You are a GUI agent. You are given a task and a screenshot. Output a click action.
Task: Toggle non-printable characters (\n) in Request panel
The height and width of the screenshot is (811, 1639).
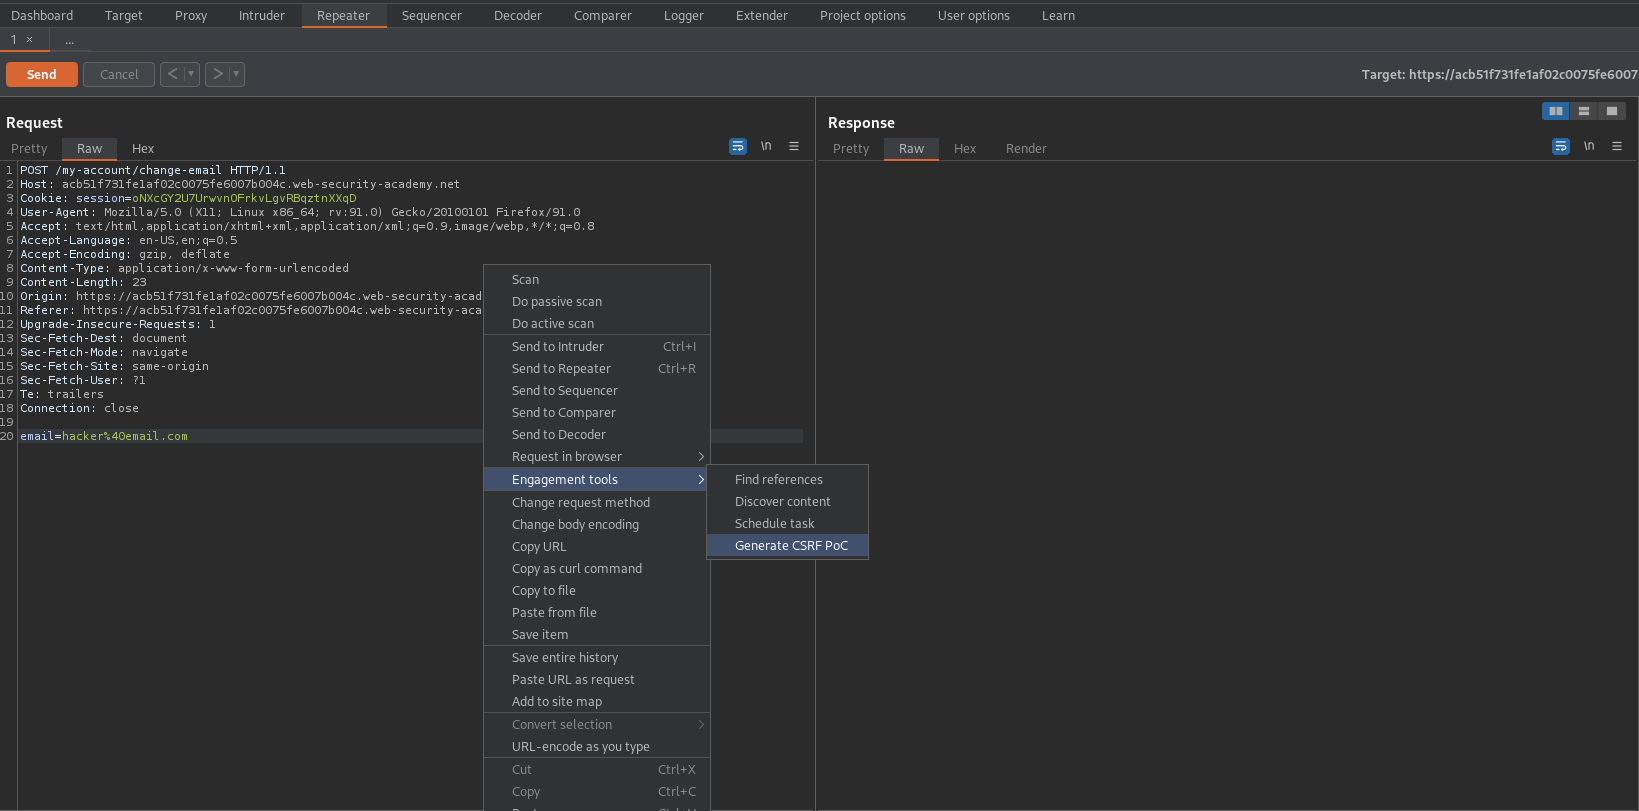coord(766,146)
